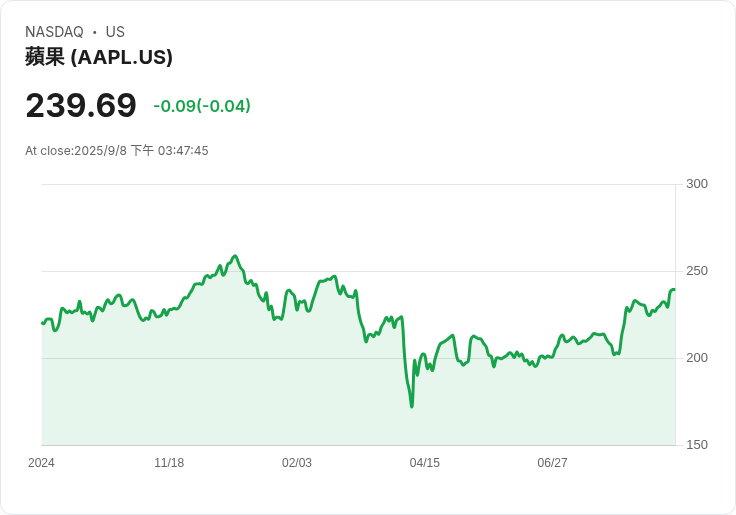Click the 11/18 date marker
Screen dimensions: 736x515
[x=169, y=463]
